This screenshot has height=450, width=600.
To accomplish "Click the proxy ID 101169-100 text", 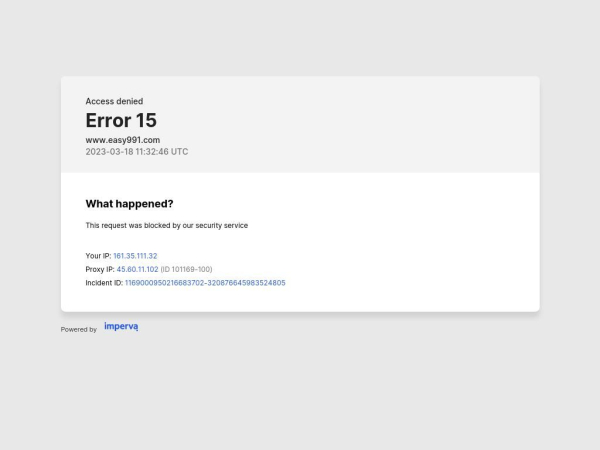I will click(x=186, y=269).
